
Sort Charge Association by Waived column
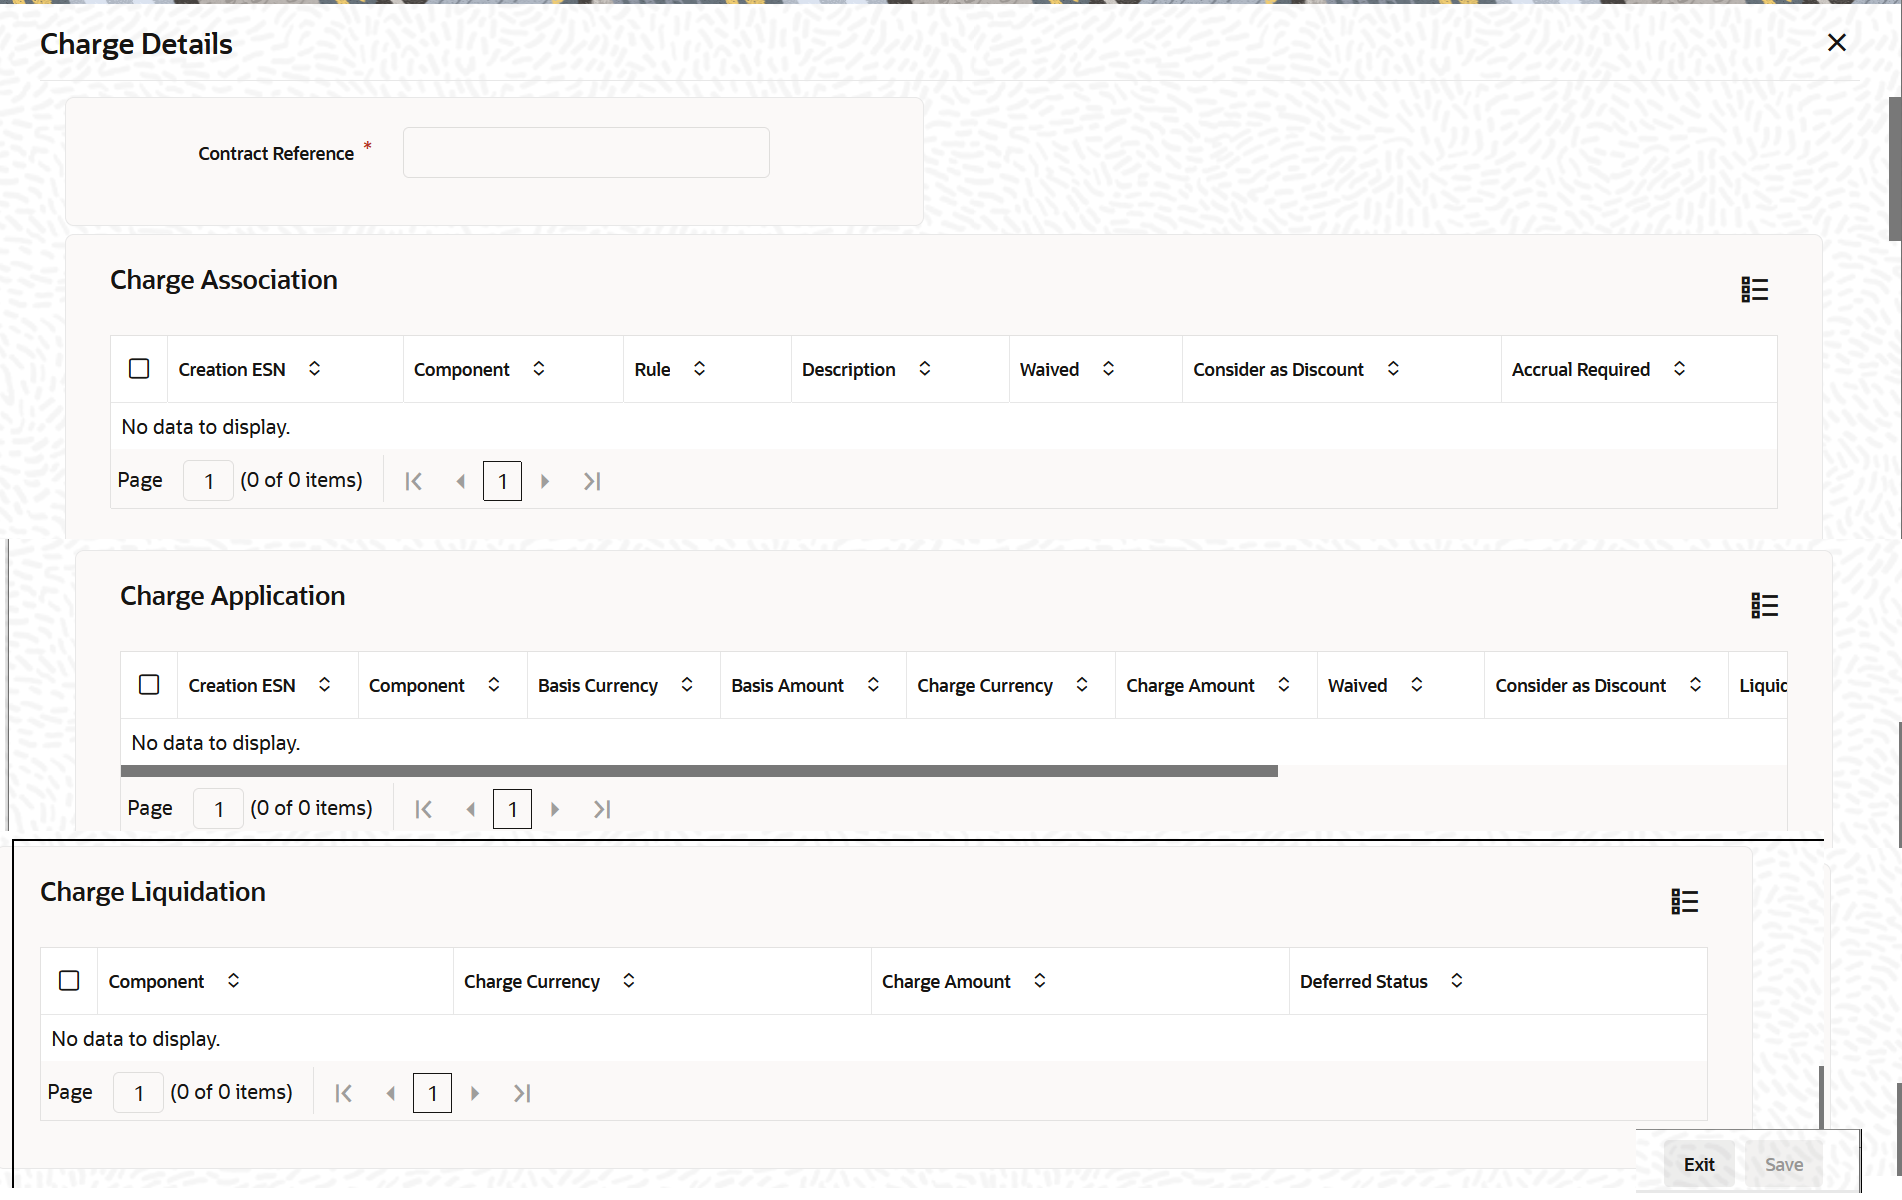tap(1108, 369)
